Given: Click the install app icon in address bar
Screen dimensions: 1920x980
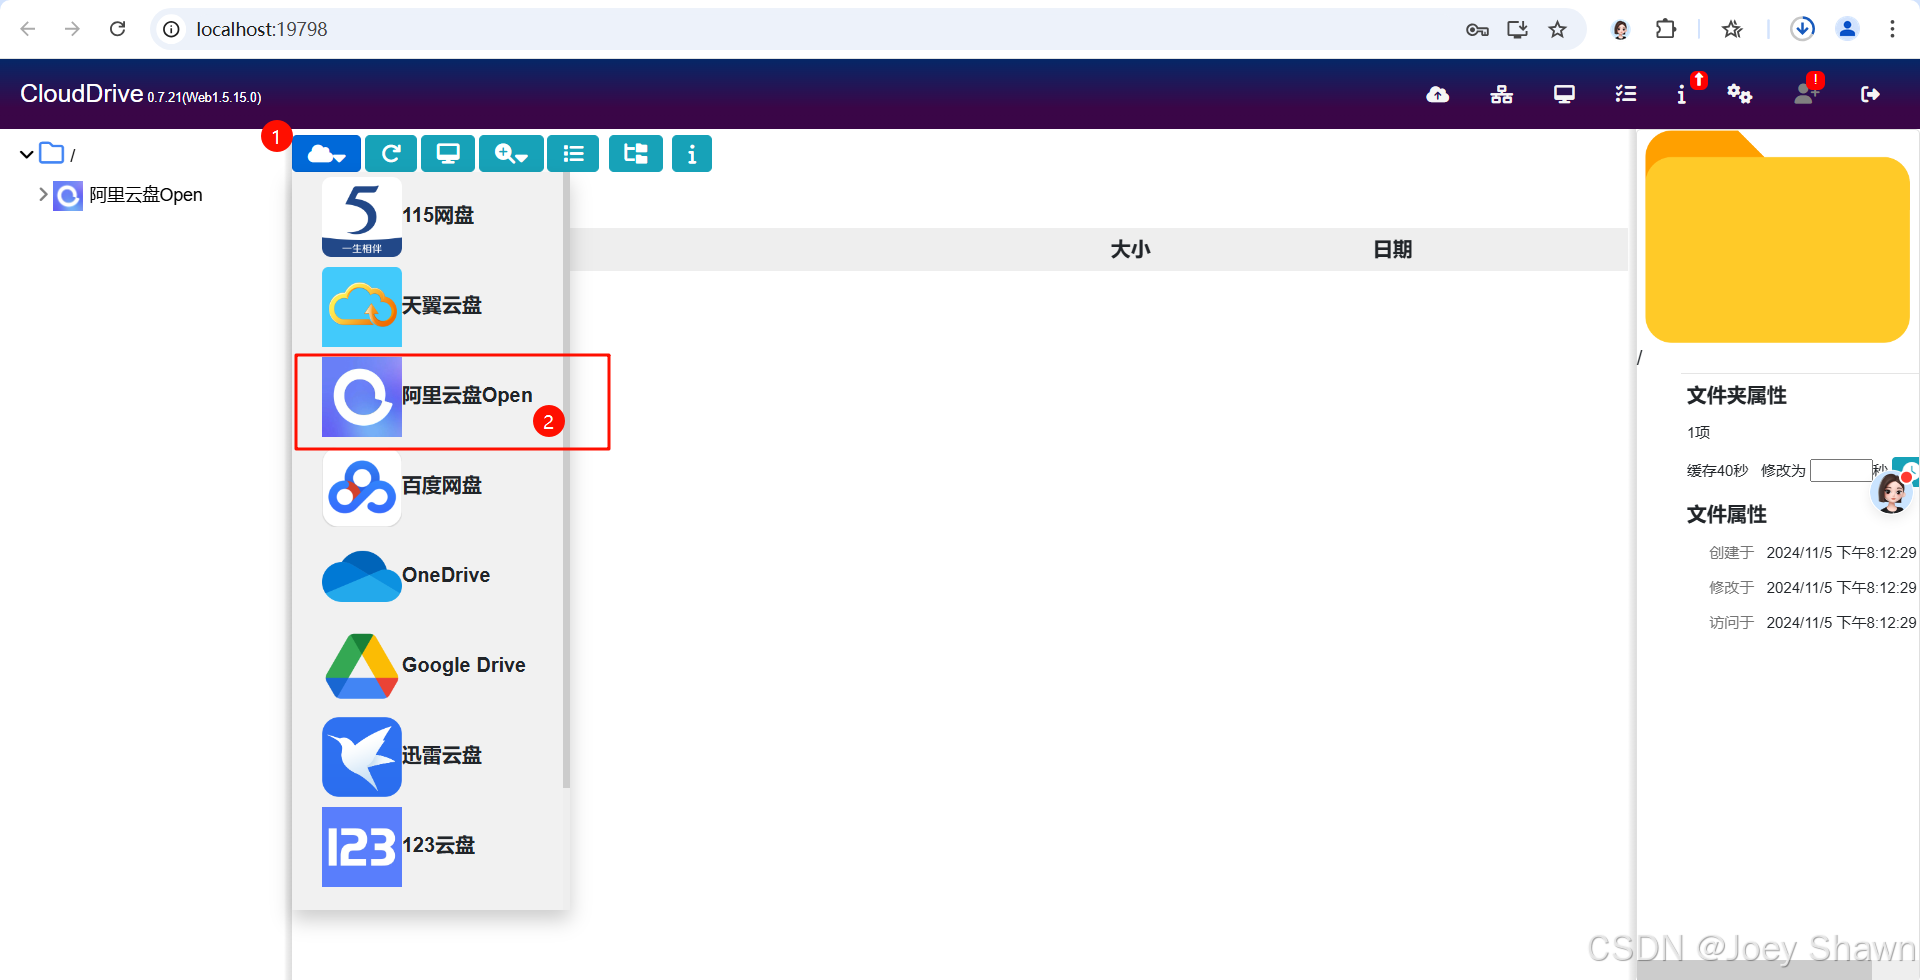Looking at the screenshot, I should pyautogui.click(x=1517, y=29).
